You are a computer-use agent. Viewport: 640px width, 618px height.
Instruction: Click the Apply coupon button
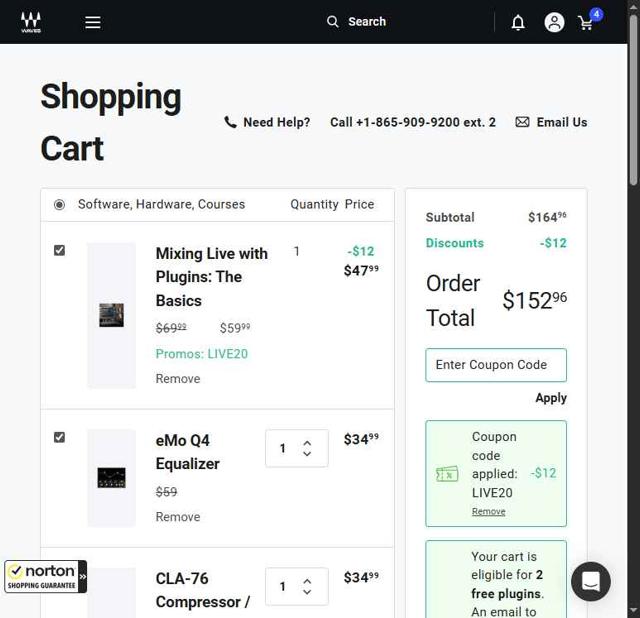pos(551,398)
